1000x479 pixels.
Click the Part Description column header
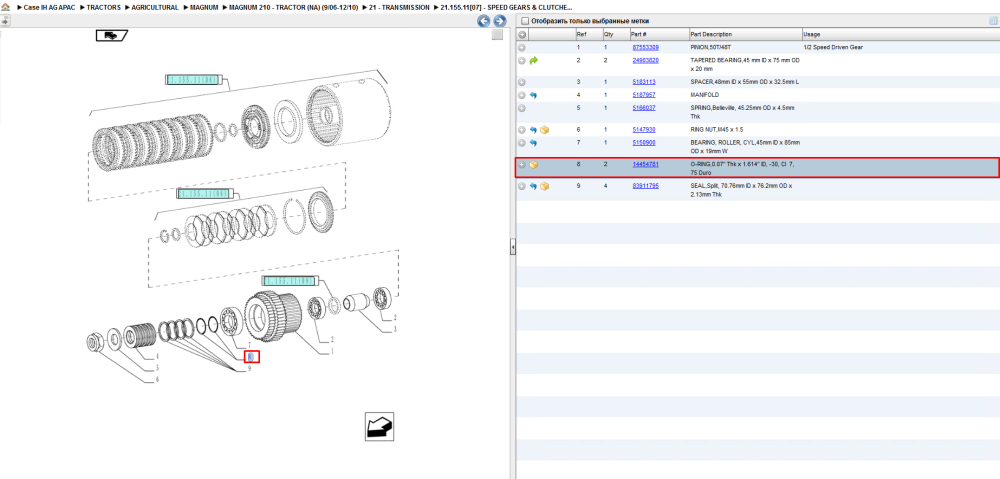746,34
